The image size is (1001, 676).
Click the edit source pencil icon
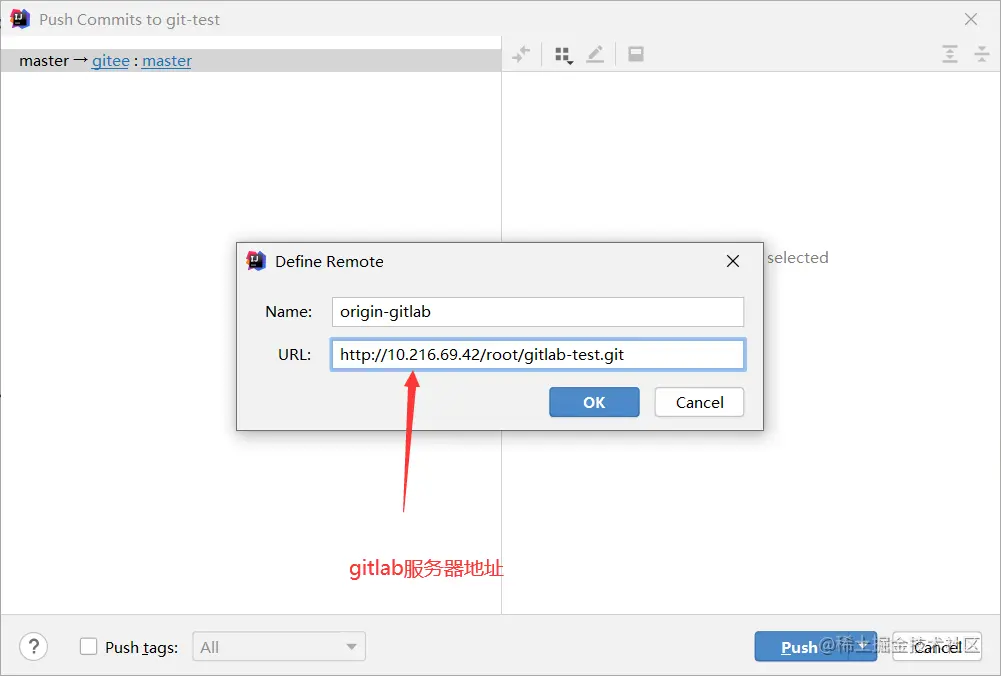click(595, 54)
